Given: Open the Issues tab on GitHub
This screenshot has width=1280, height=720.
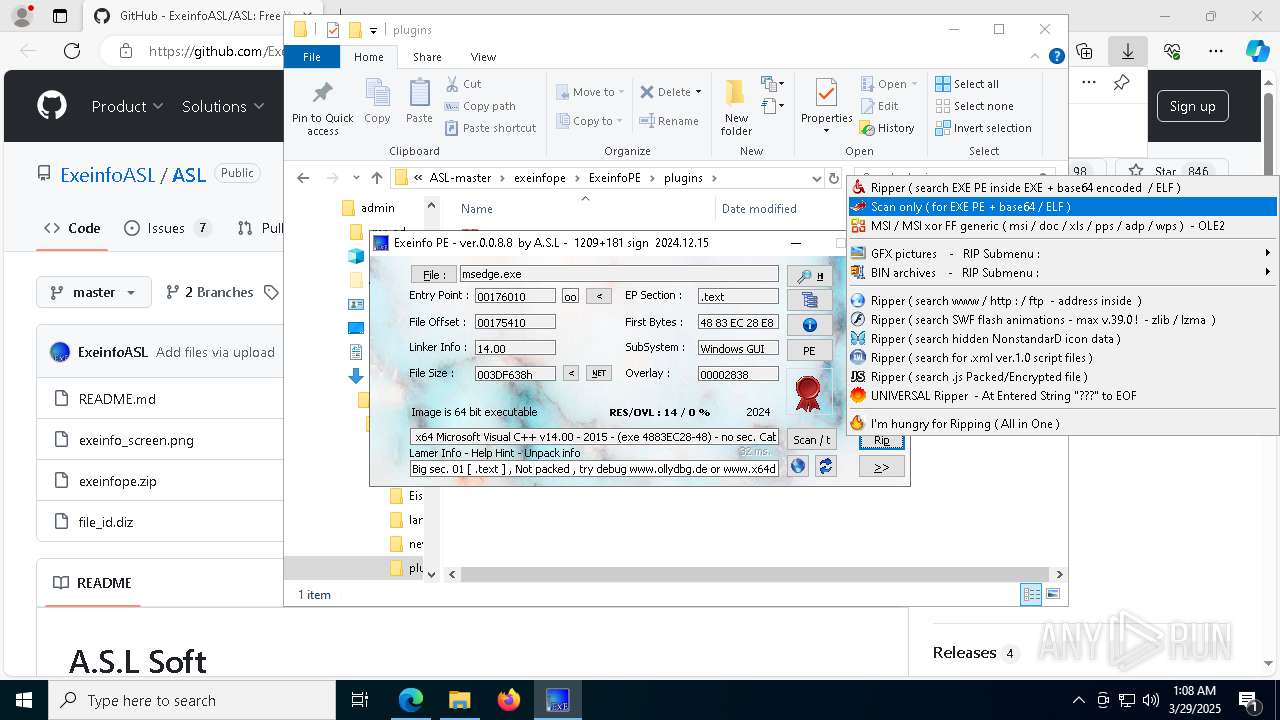Looking at the screenshot, I should click(167, 228).
